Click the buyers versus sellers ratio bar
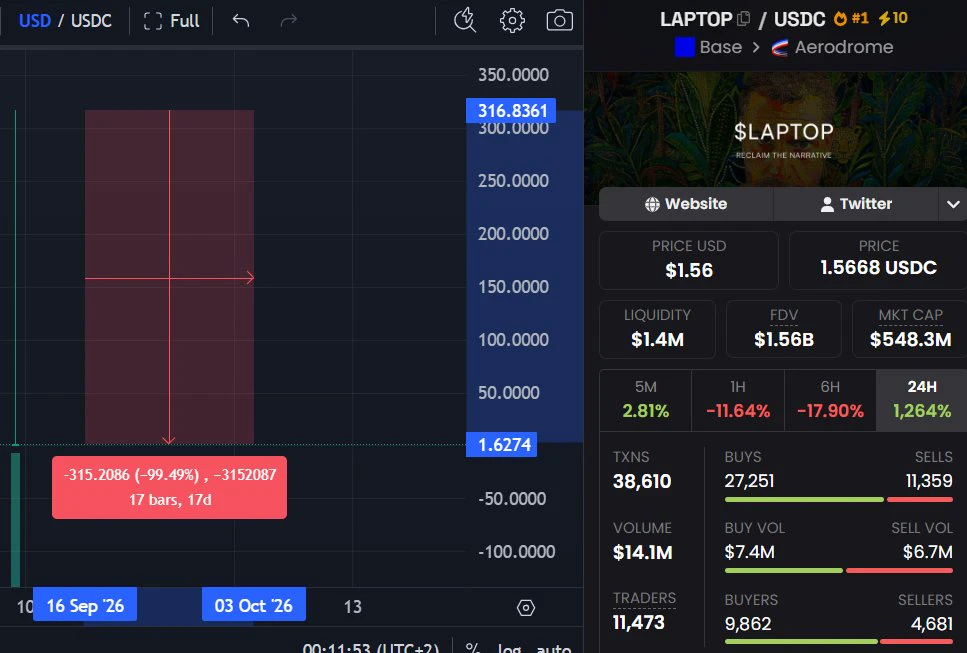This screenshot has height=653, width=967. coord(839,641)
